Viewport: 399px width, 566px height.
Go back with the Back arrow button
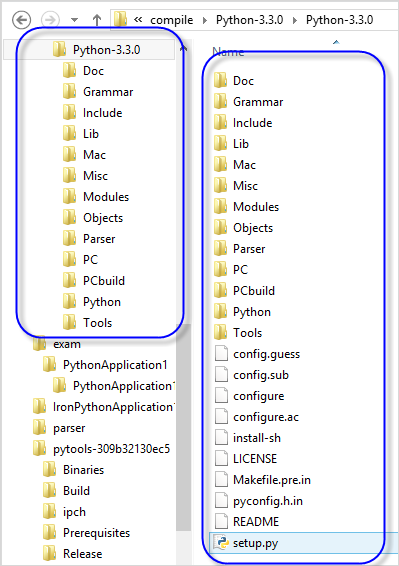click(x=21, y=19)
